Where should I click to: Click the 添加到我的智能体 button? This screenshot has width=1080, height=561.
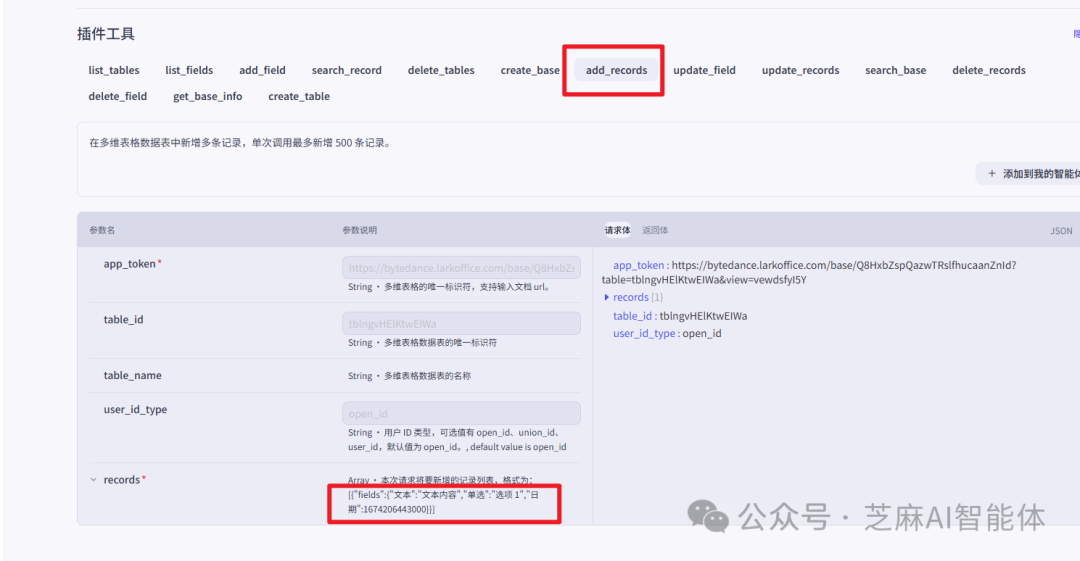coord(1029,174)
